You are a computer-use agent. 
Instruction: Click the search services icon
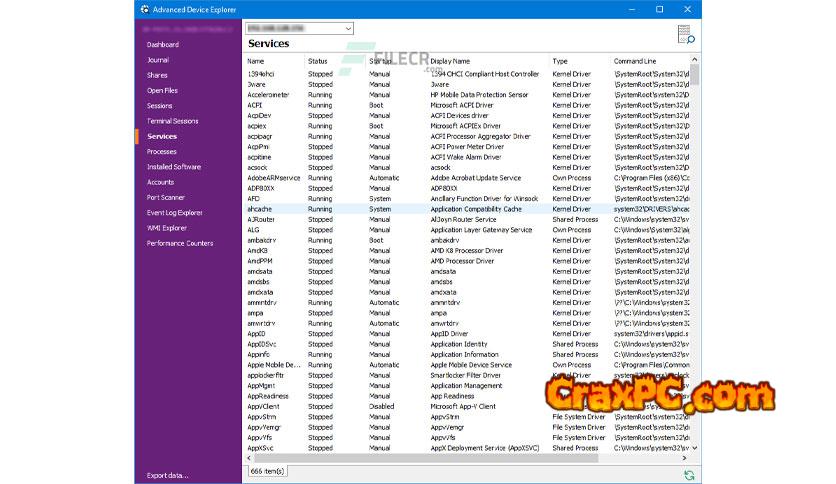tap(685, 35)
